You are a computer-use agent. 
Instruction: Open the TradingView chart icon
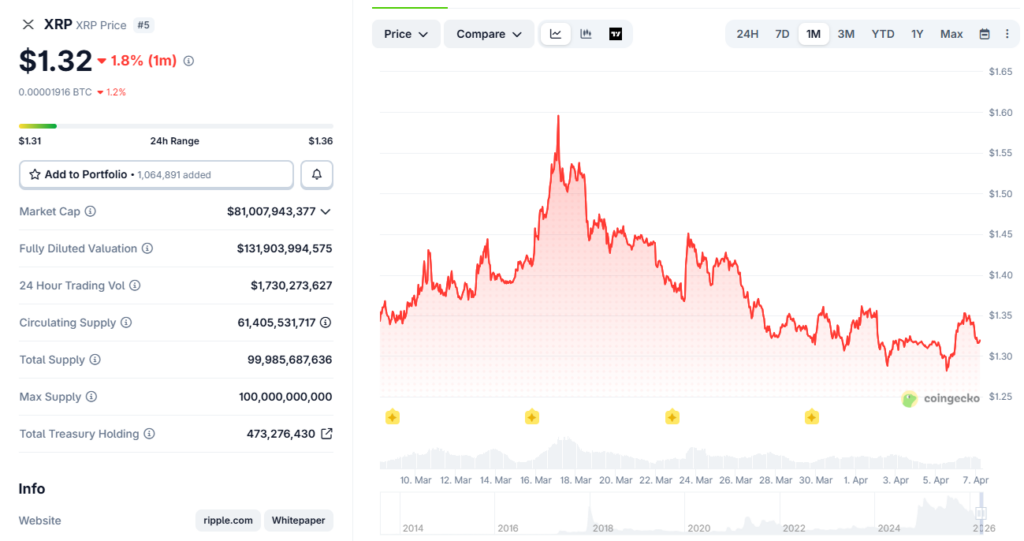pyautogui.click(x=616, y=34)
